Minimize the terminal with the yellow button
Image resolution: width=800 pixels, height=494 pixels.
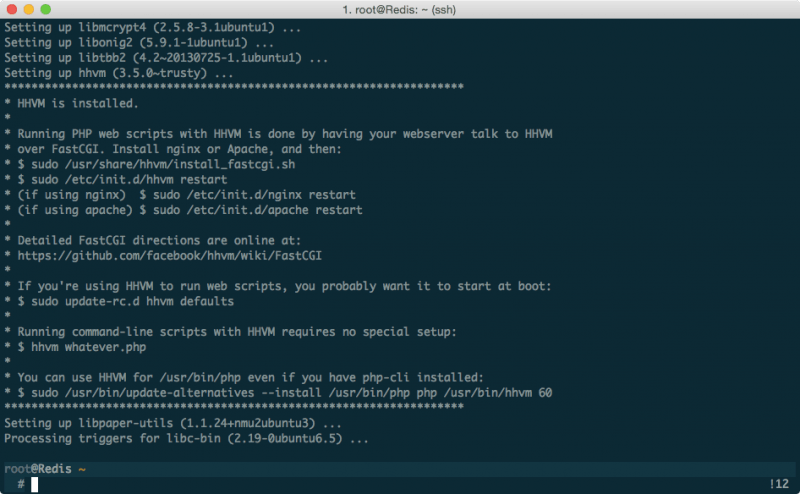[30, 10]
